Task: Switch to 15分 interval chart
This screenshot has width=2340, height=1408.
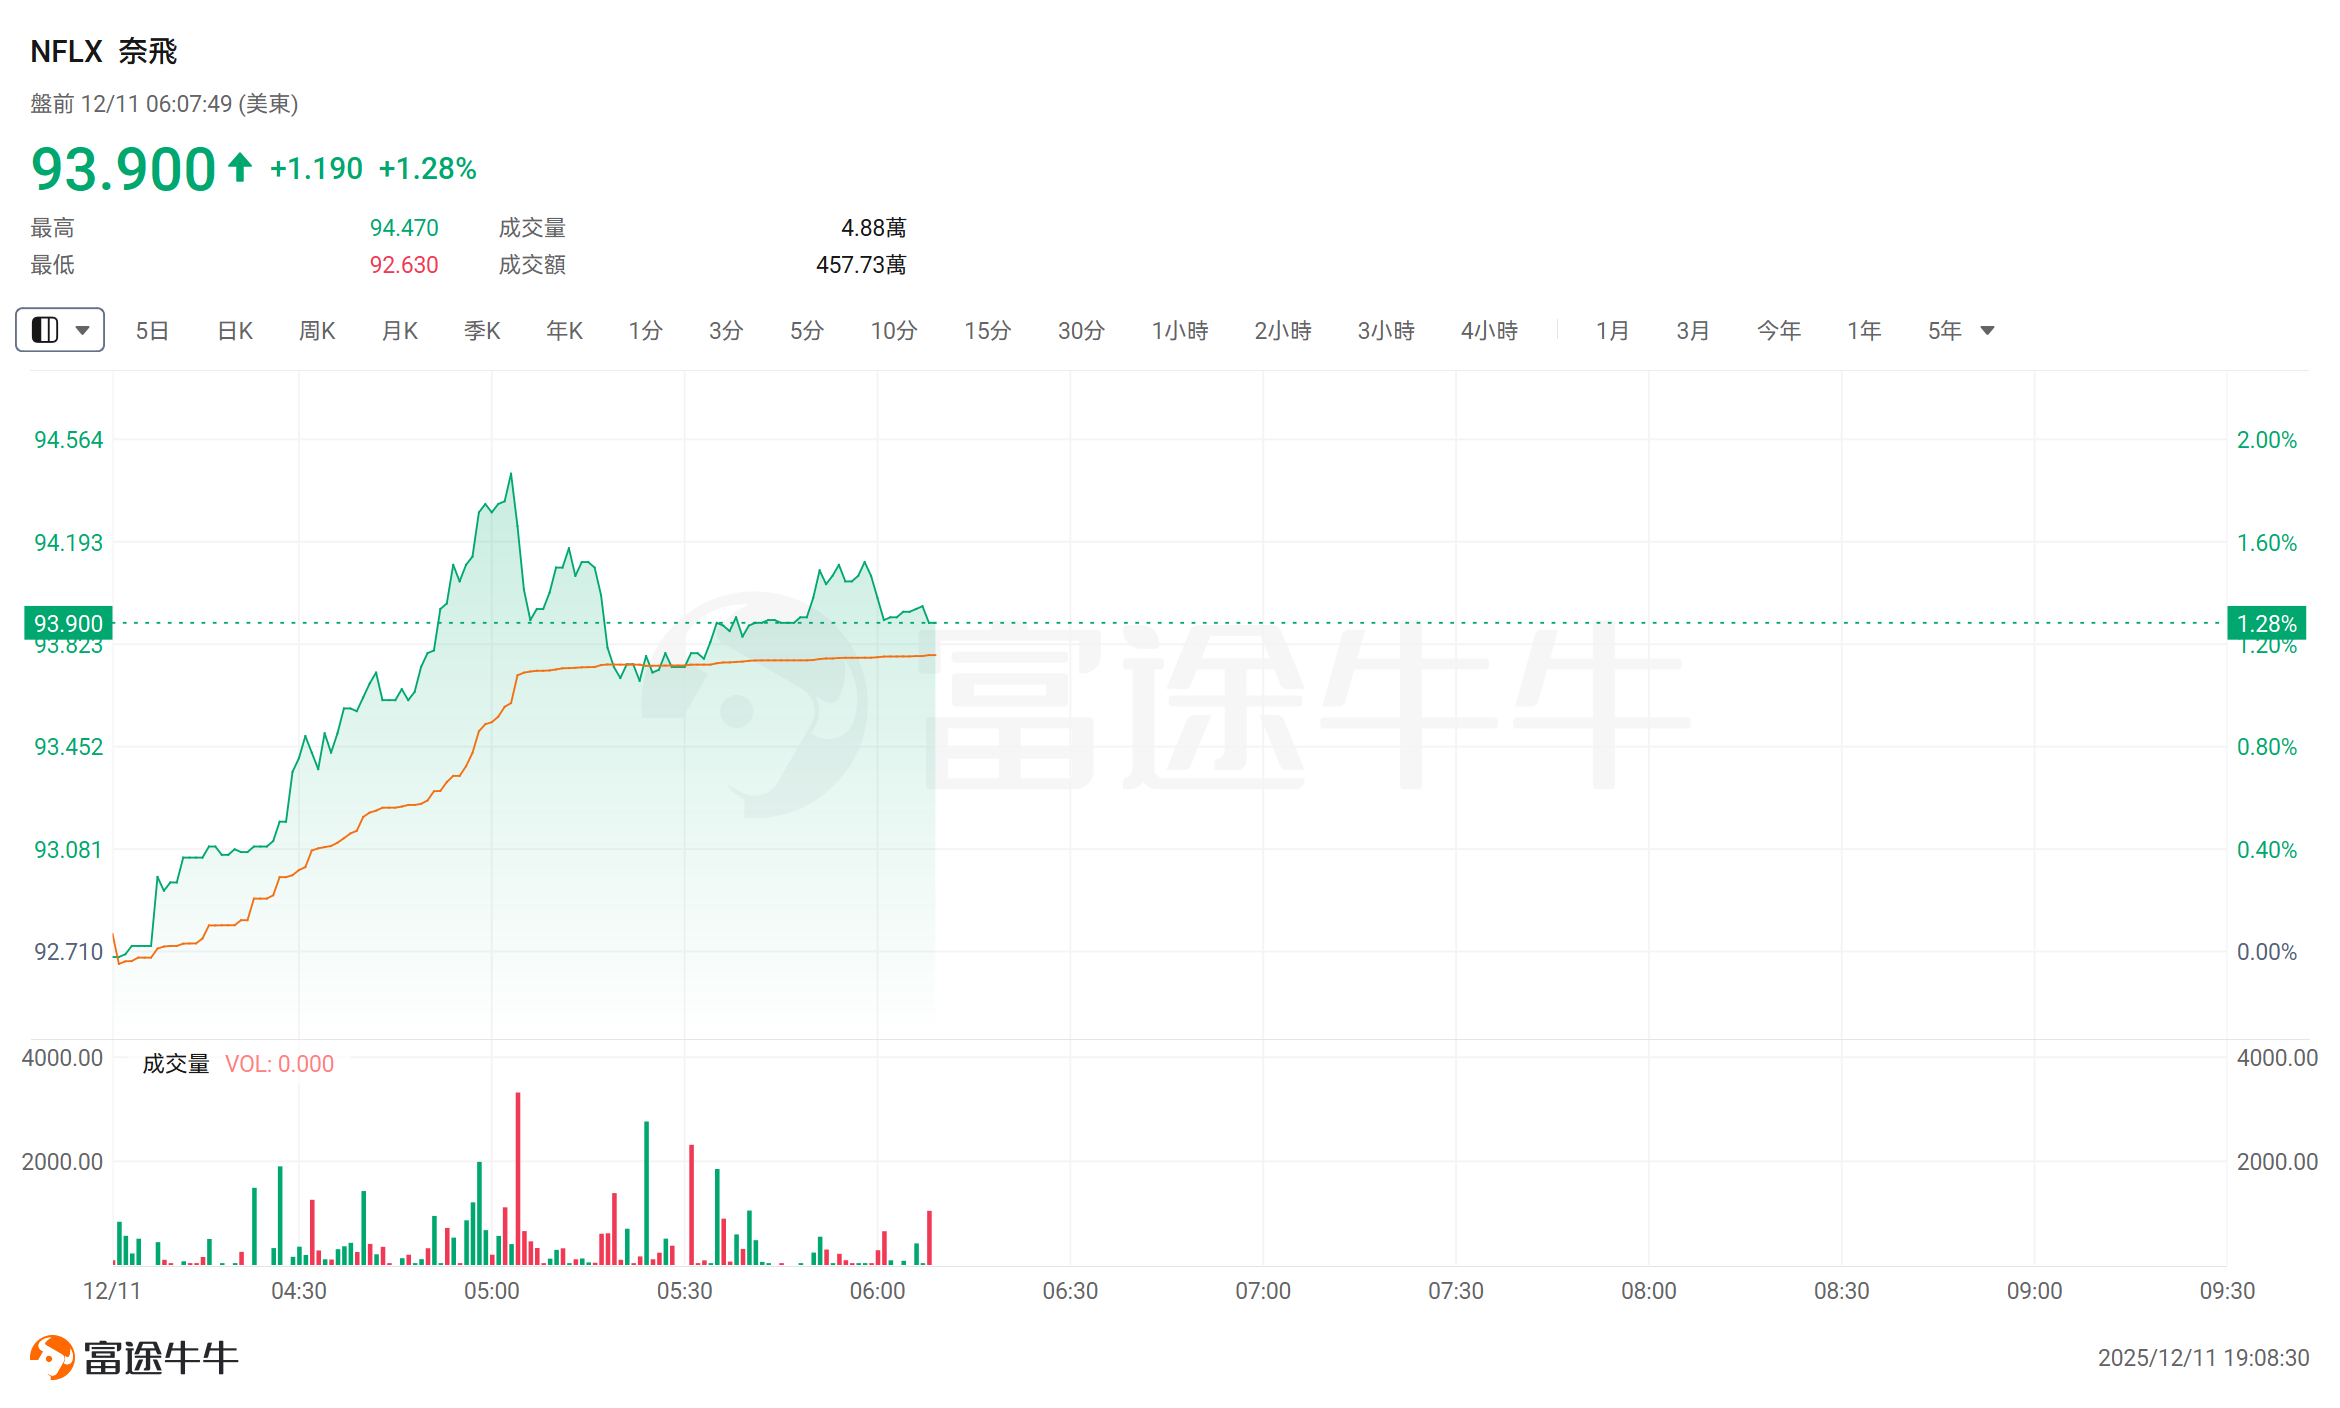Action: (987, 331)
